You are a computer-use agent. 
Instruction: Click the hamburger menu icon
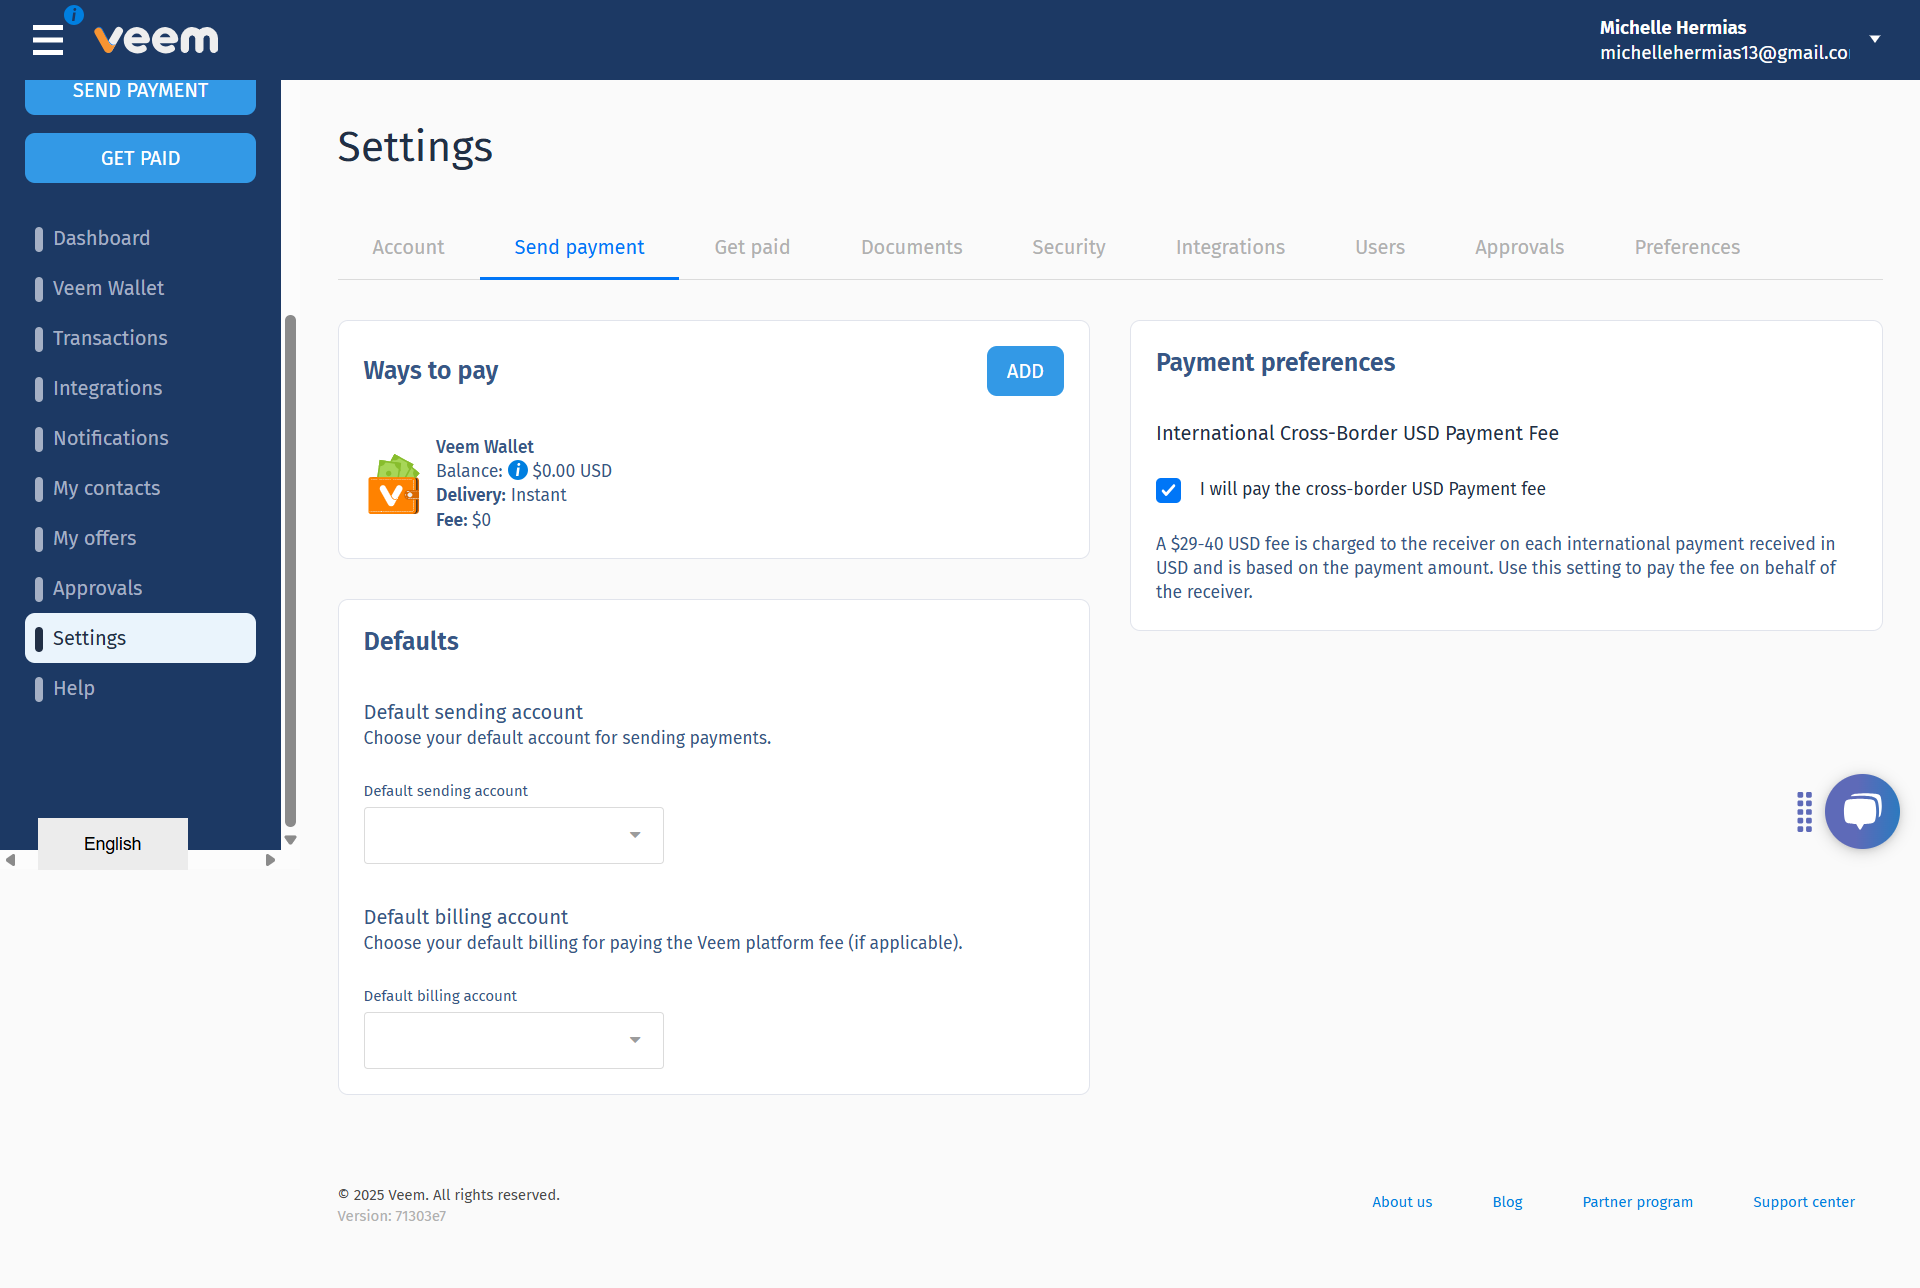[47, 40]
